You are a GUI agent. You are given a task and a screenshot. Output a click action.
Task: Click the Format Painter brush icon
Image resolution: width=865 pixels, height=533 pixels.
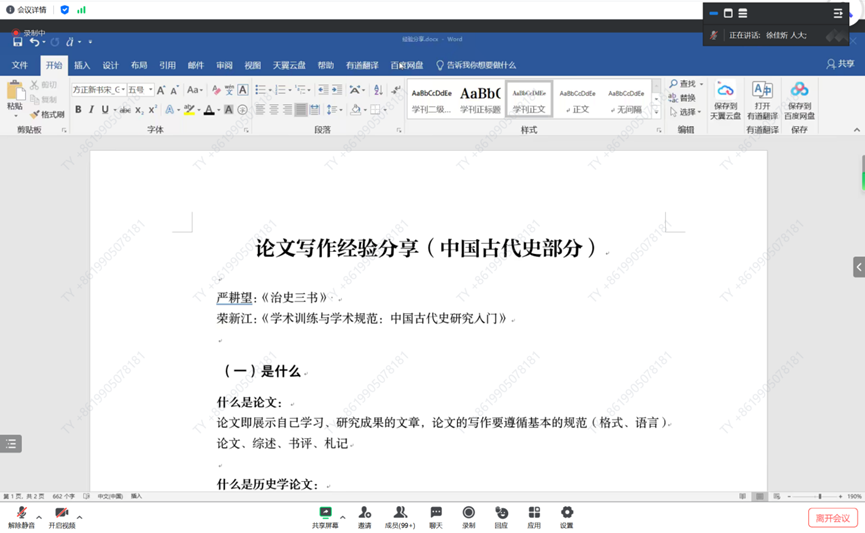tap(35, 115)
